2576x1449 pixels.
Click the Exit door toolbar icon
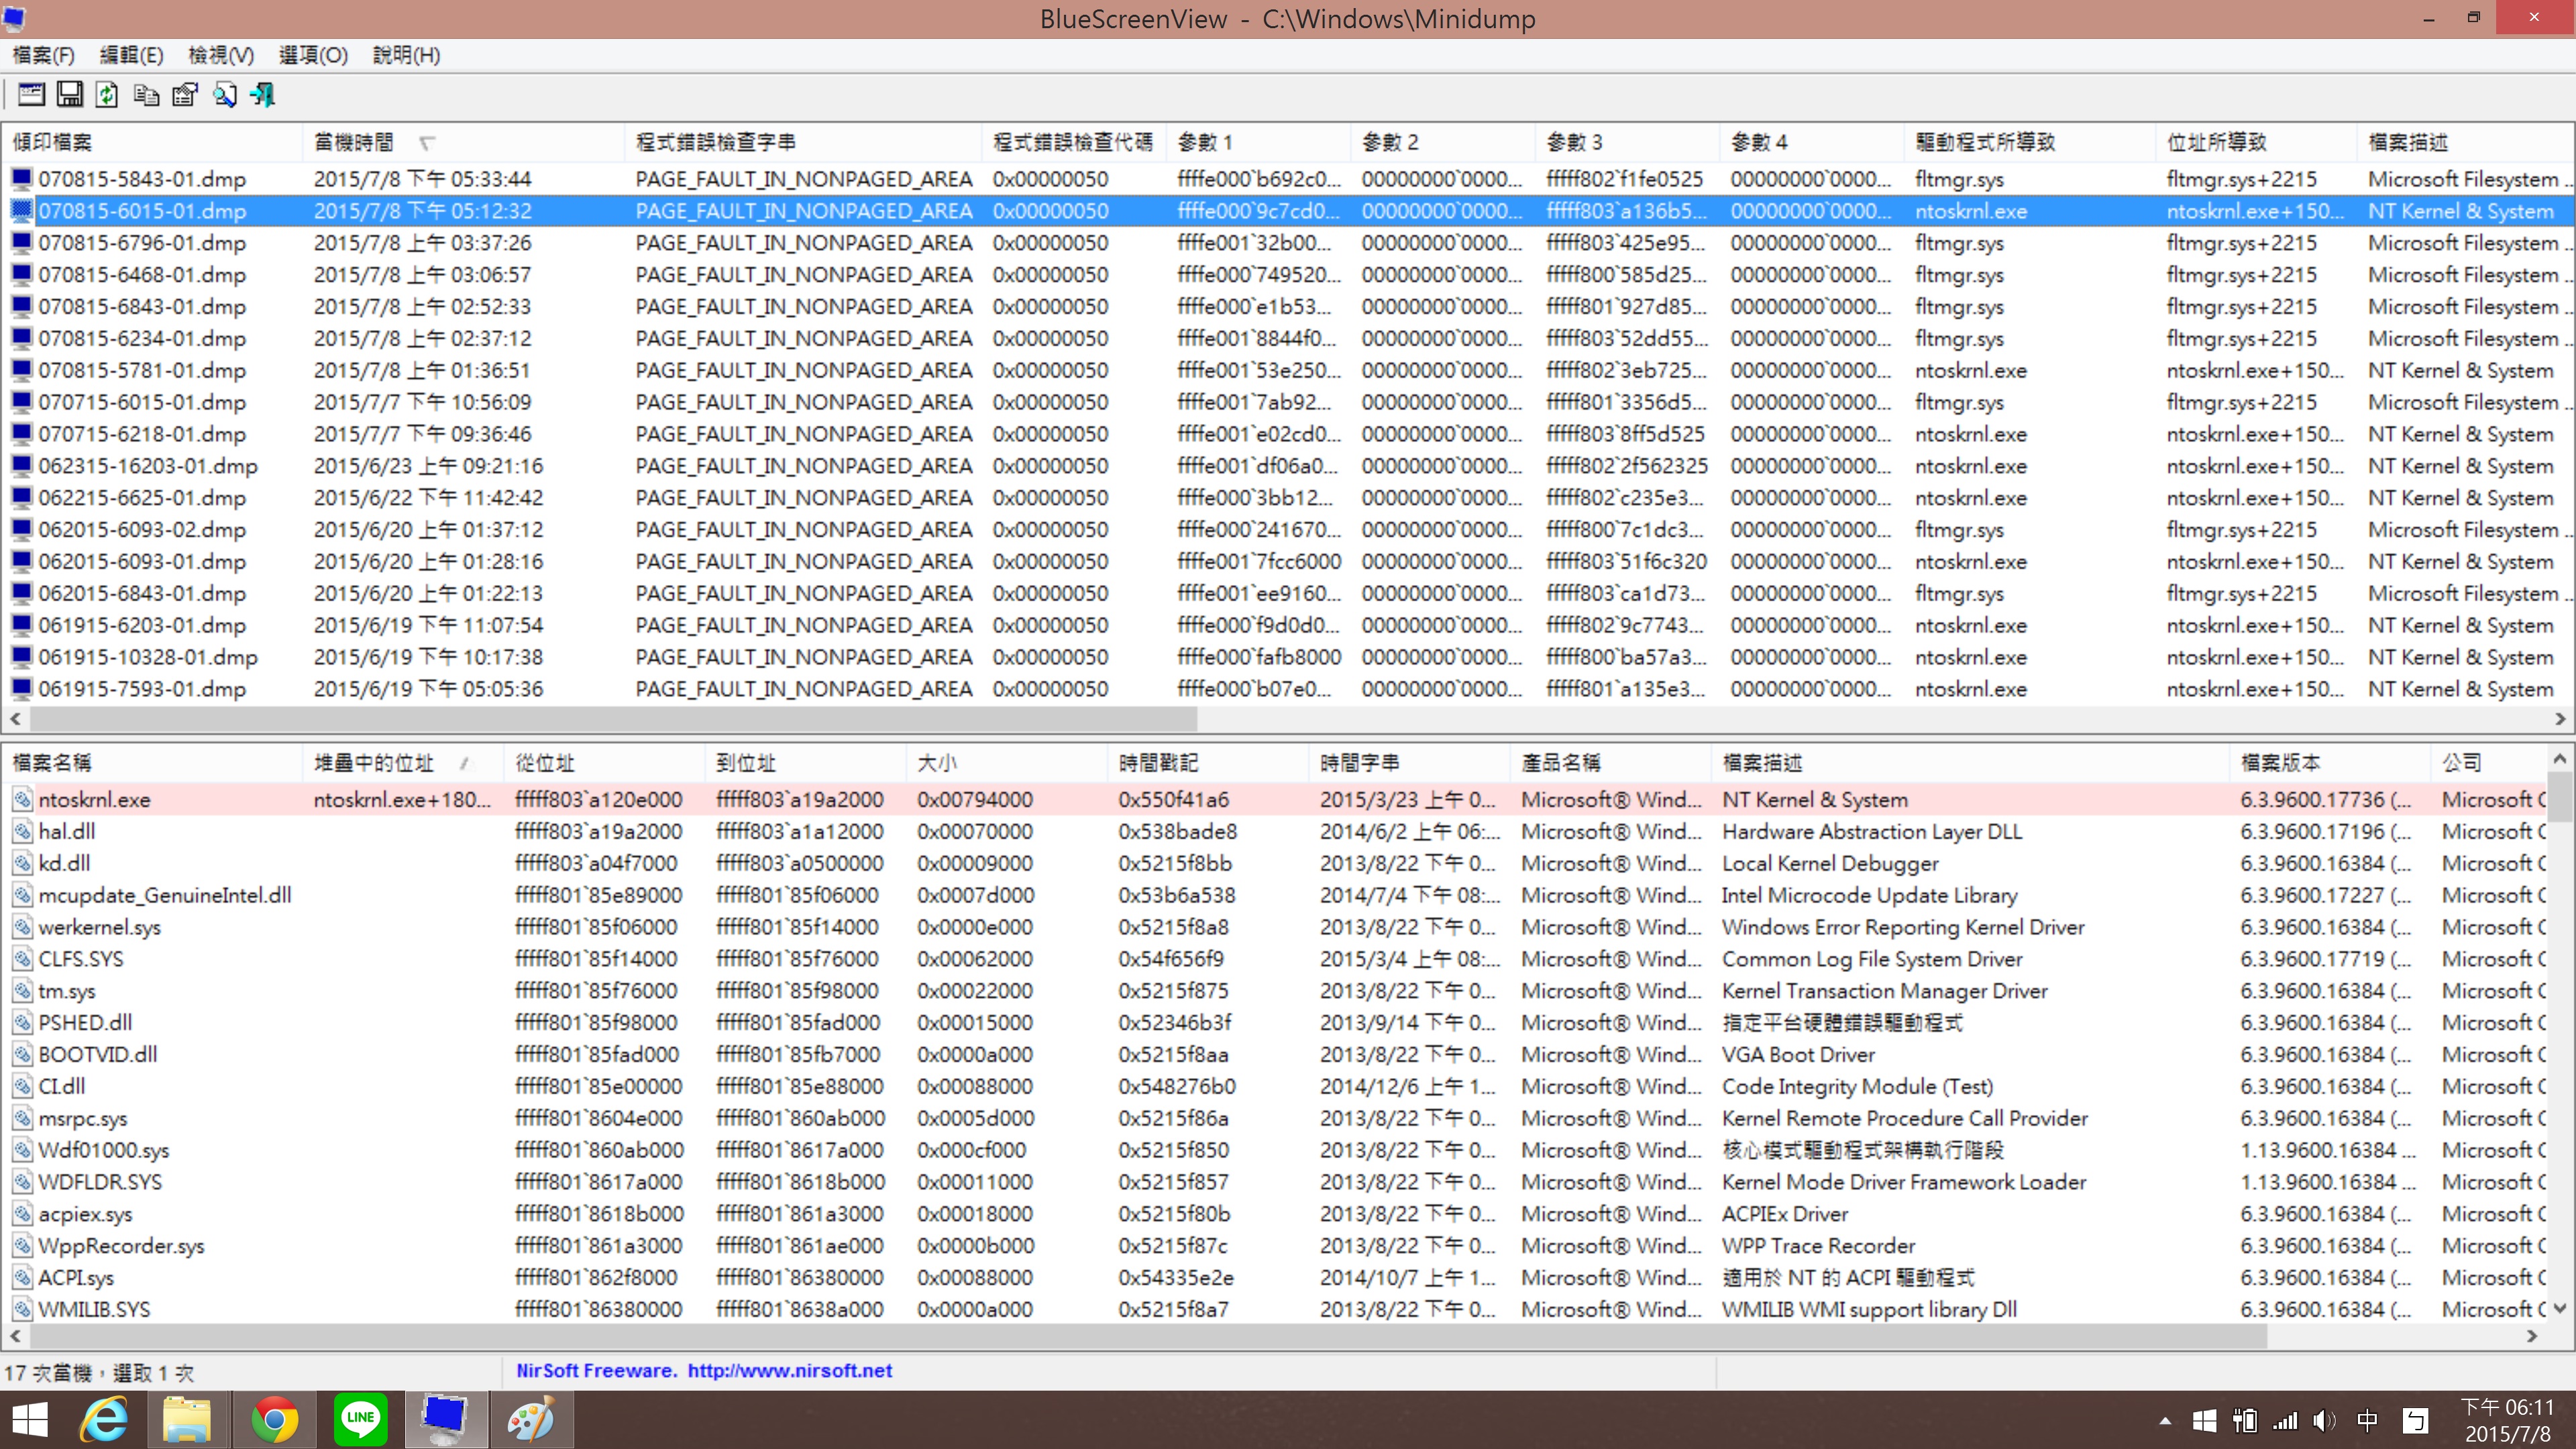click(263, 95)
